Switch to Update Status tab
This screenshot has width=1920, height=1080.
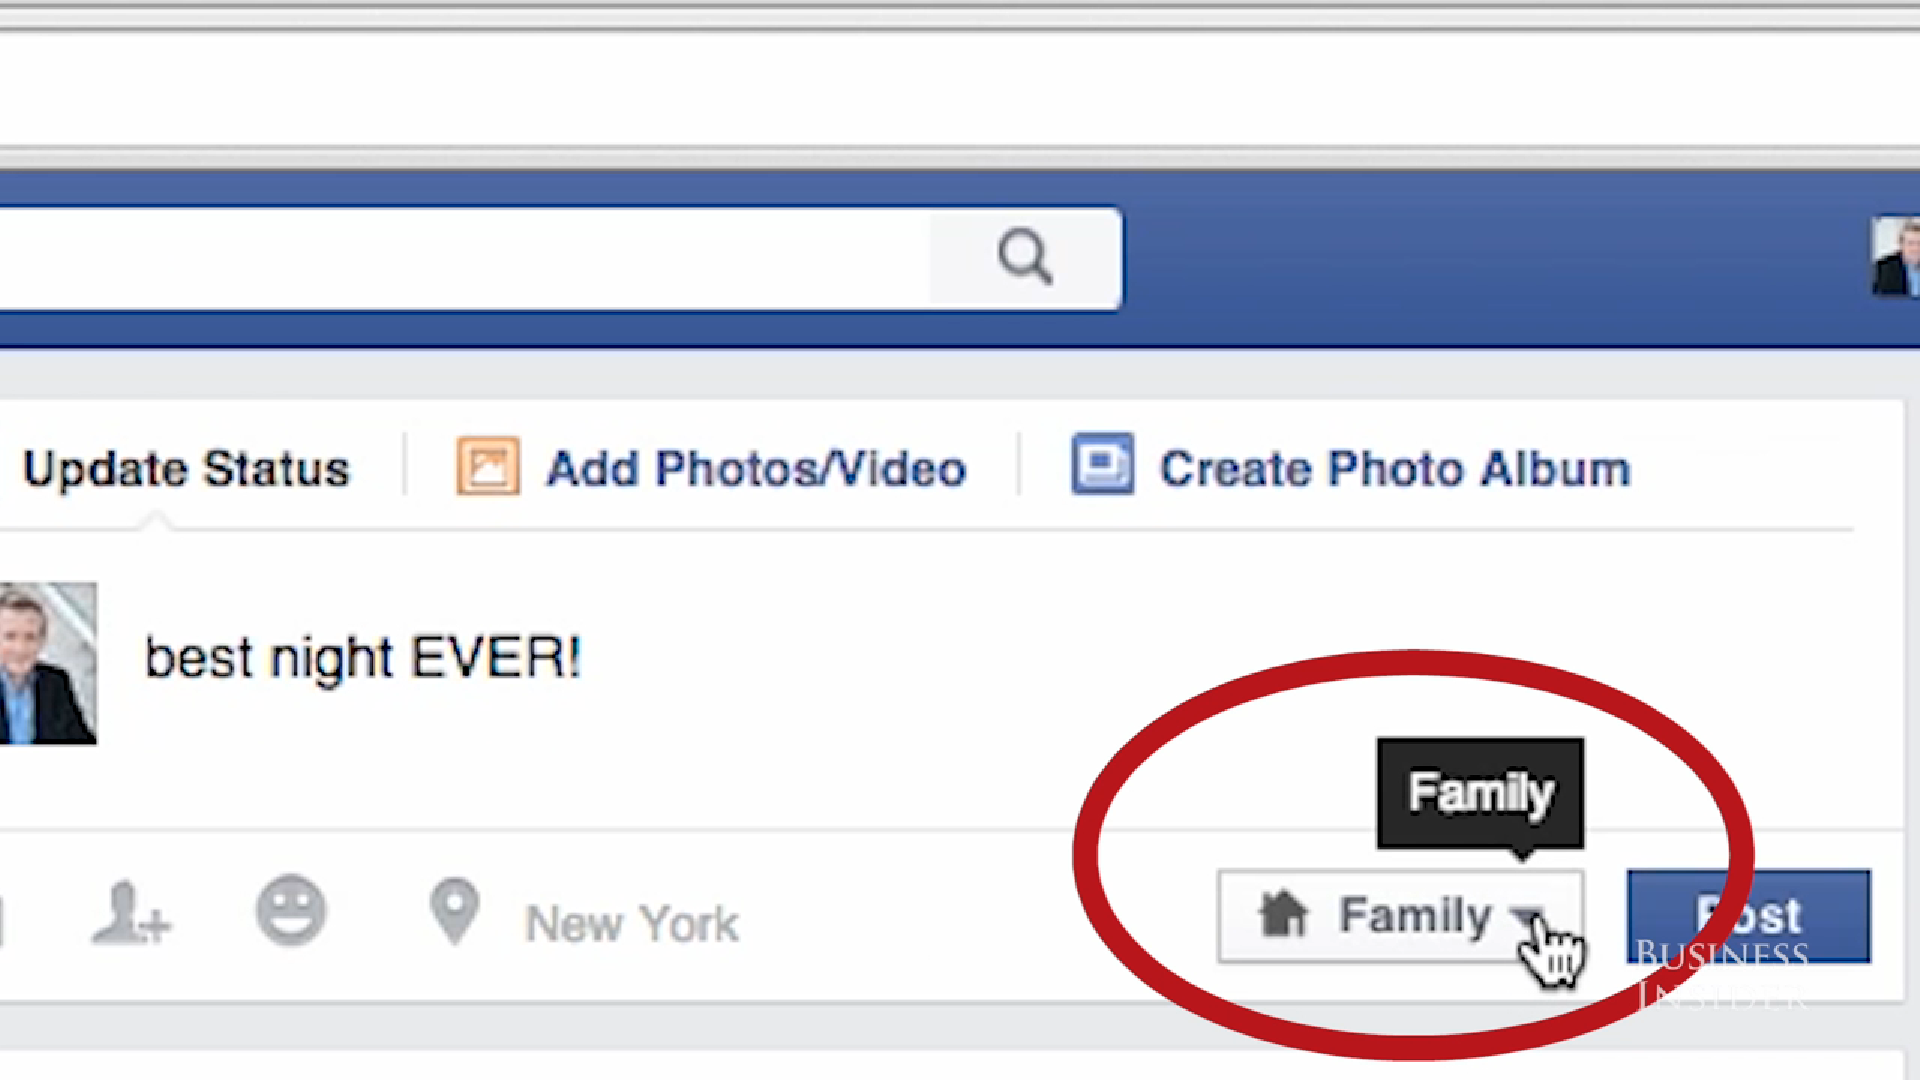coord(186,468)
